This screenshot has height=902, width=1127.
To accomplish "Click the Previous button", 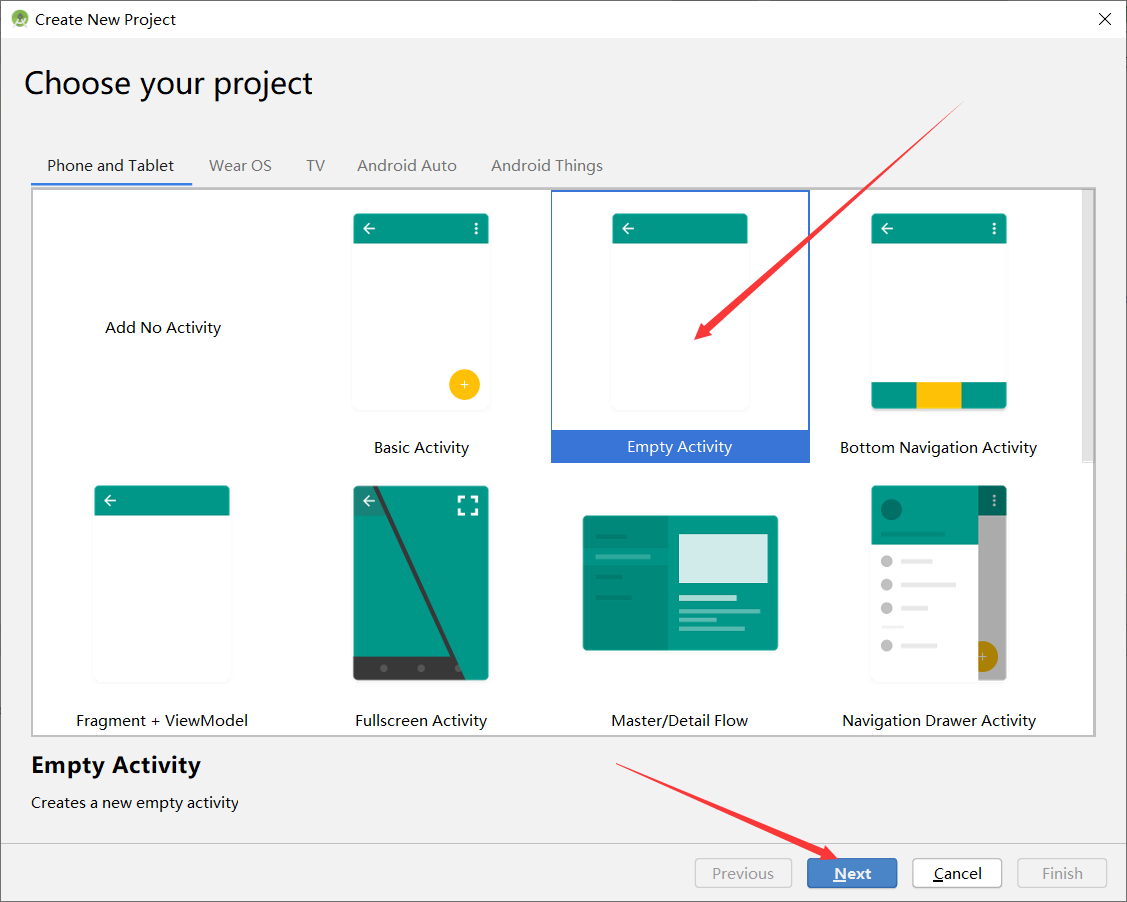I will tap(743, 873).
